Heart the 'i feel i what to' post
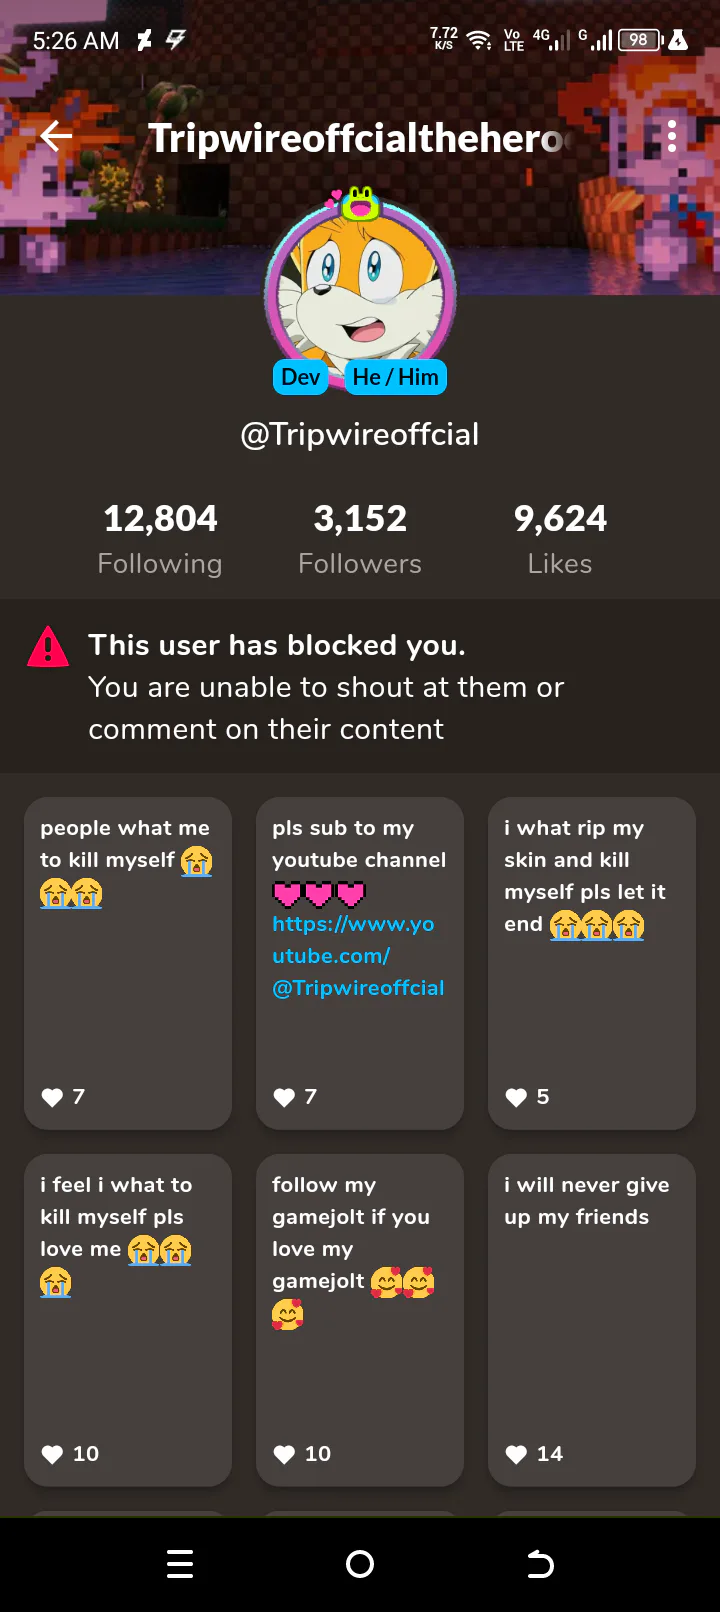 point(53,1455)
